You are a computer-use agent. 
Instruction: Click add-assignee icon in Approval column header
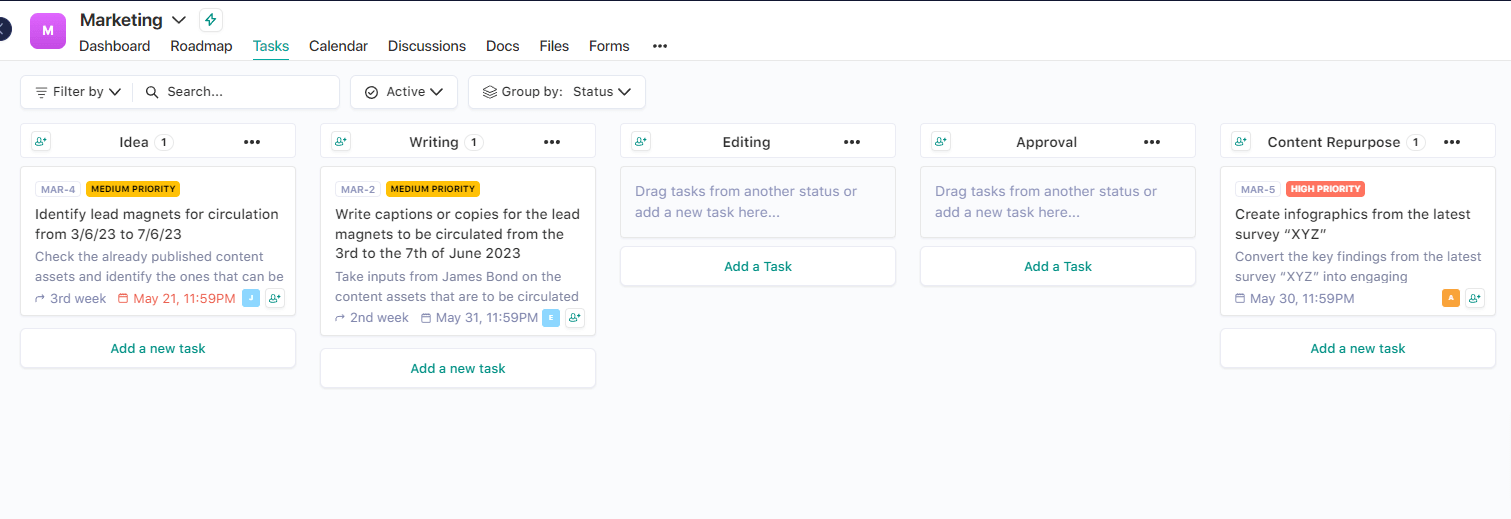[941, 142]
